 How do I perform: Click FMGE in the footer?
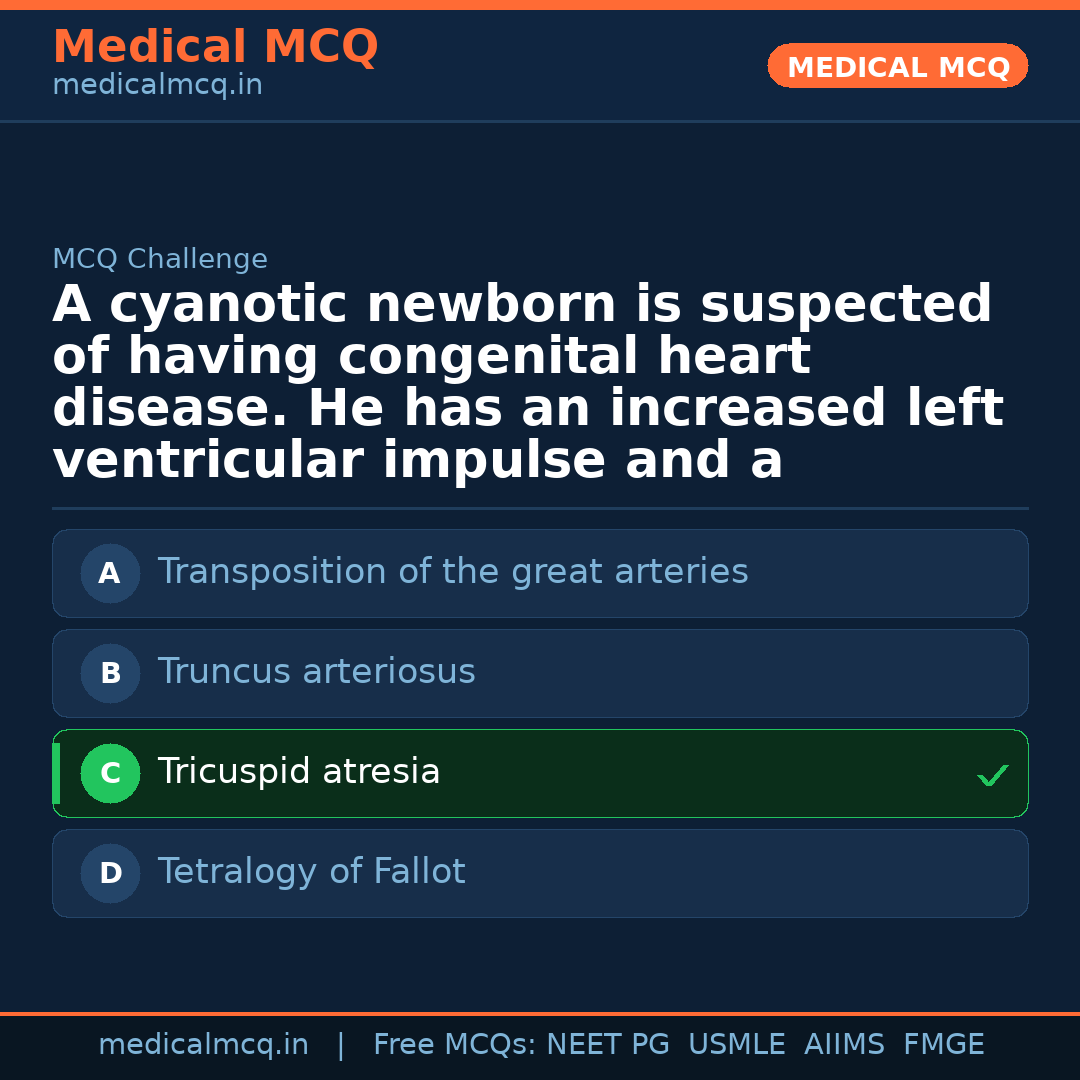943,1045
